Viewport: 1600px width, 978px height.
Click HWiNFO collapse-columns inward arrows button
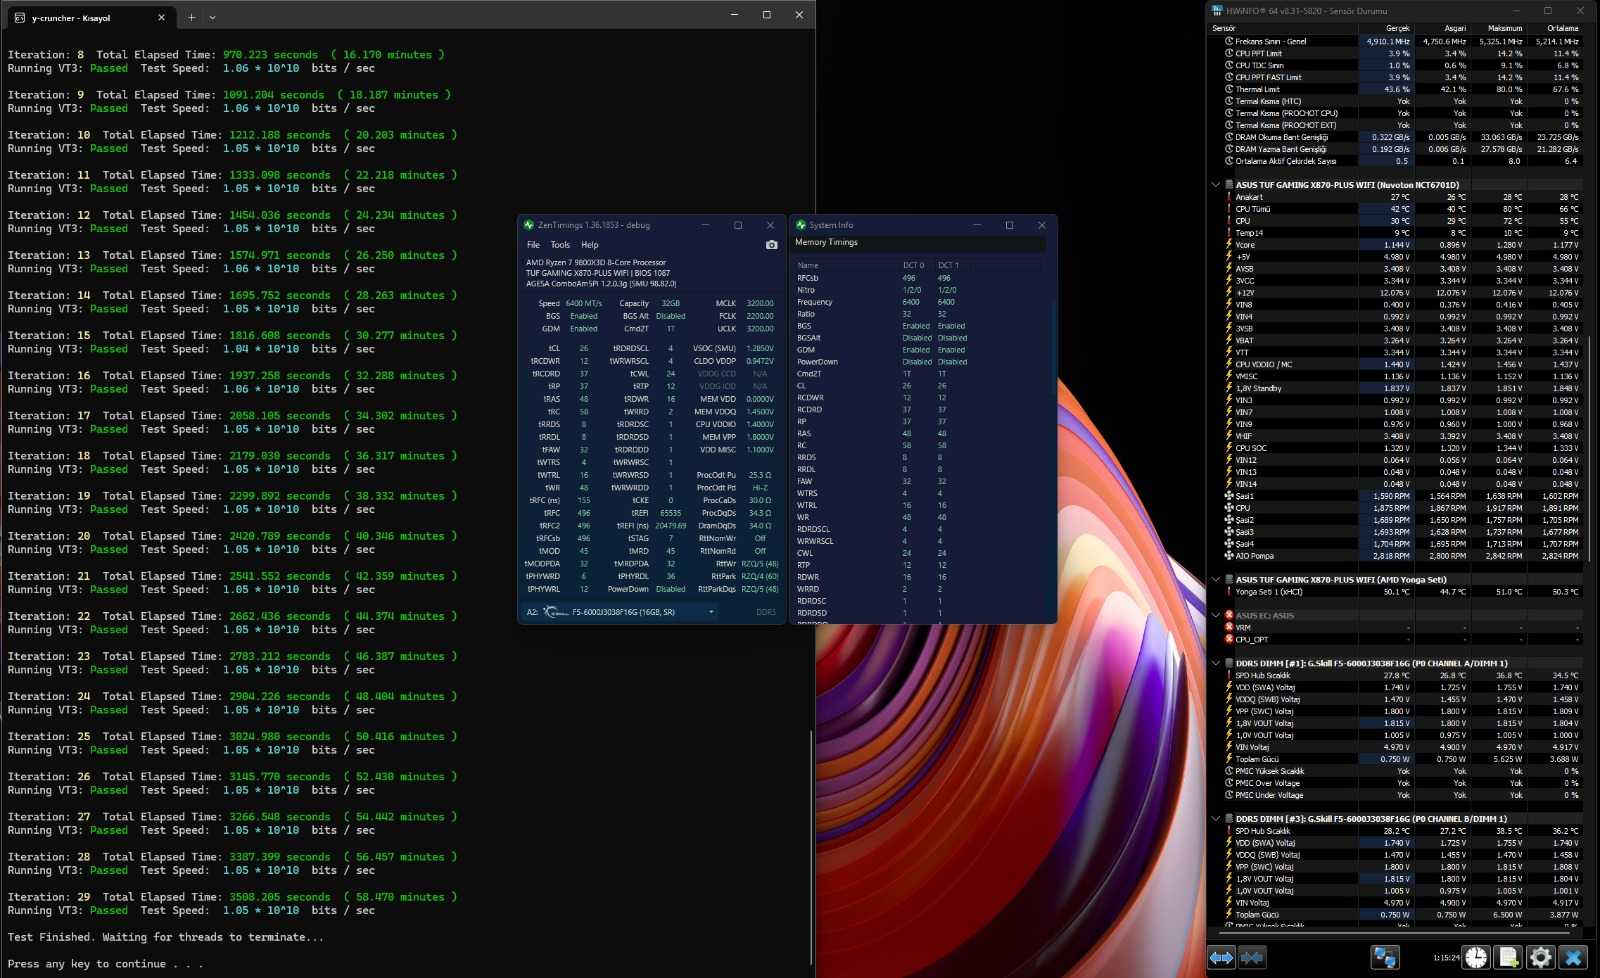tap(1252, 957)
